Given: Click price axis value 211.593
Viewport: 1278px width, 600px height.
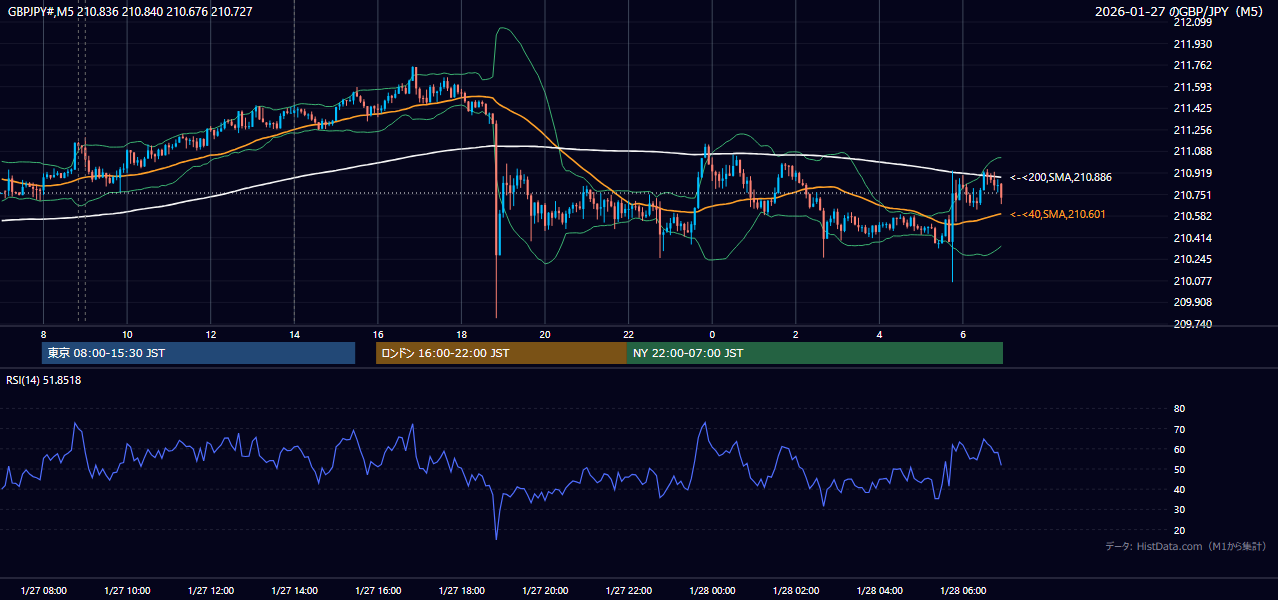Looking at the screenshot, I should 1192,87.
